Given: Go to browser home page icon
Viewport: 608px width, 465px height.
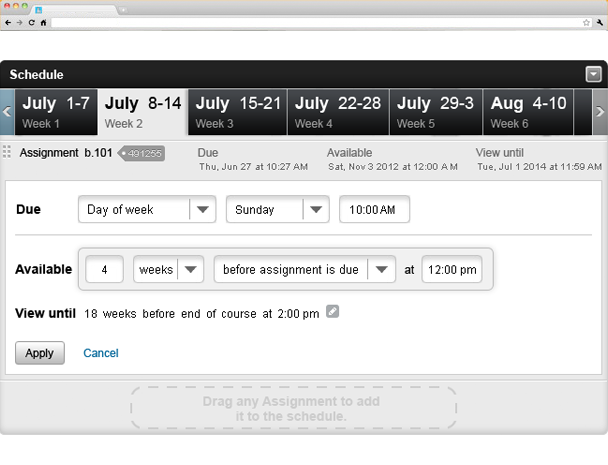Looking at the screenshot, I should click(x=43, y=21).
